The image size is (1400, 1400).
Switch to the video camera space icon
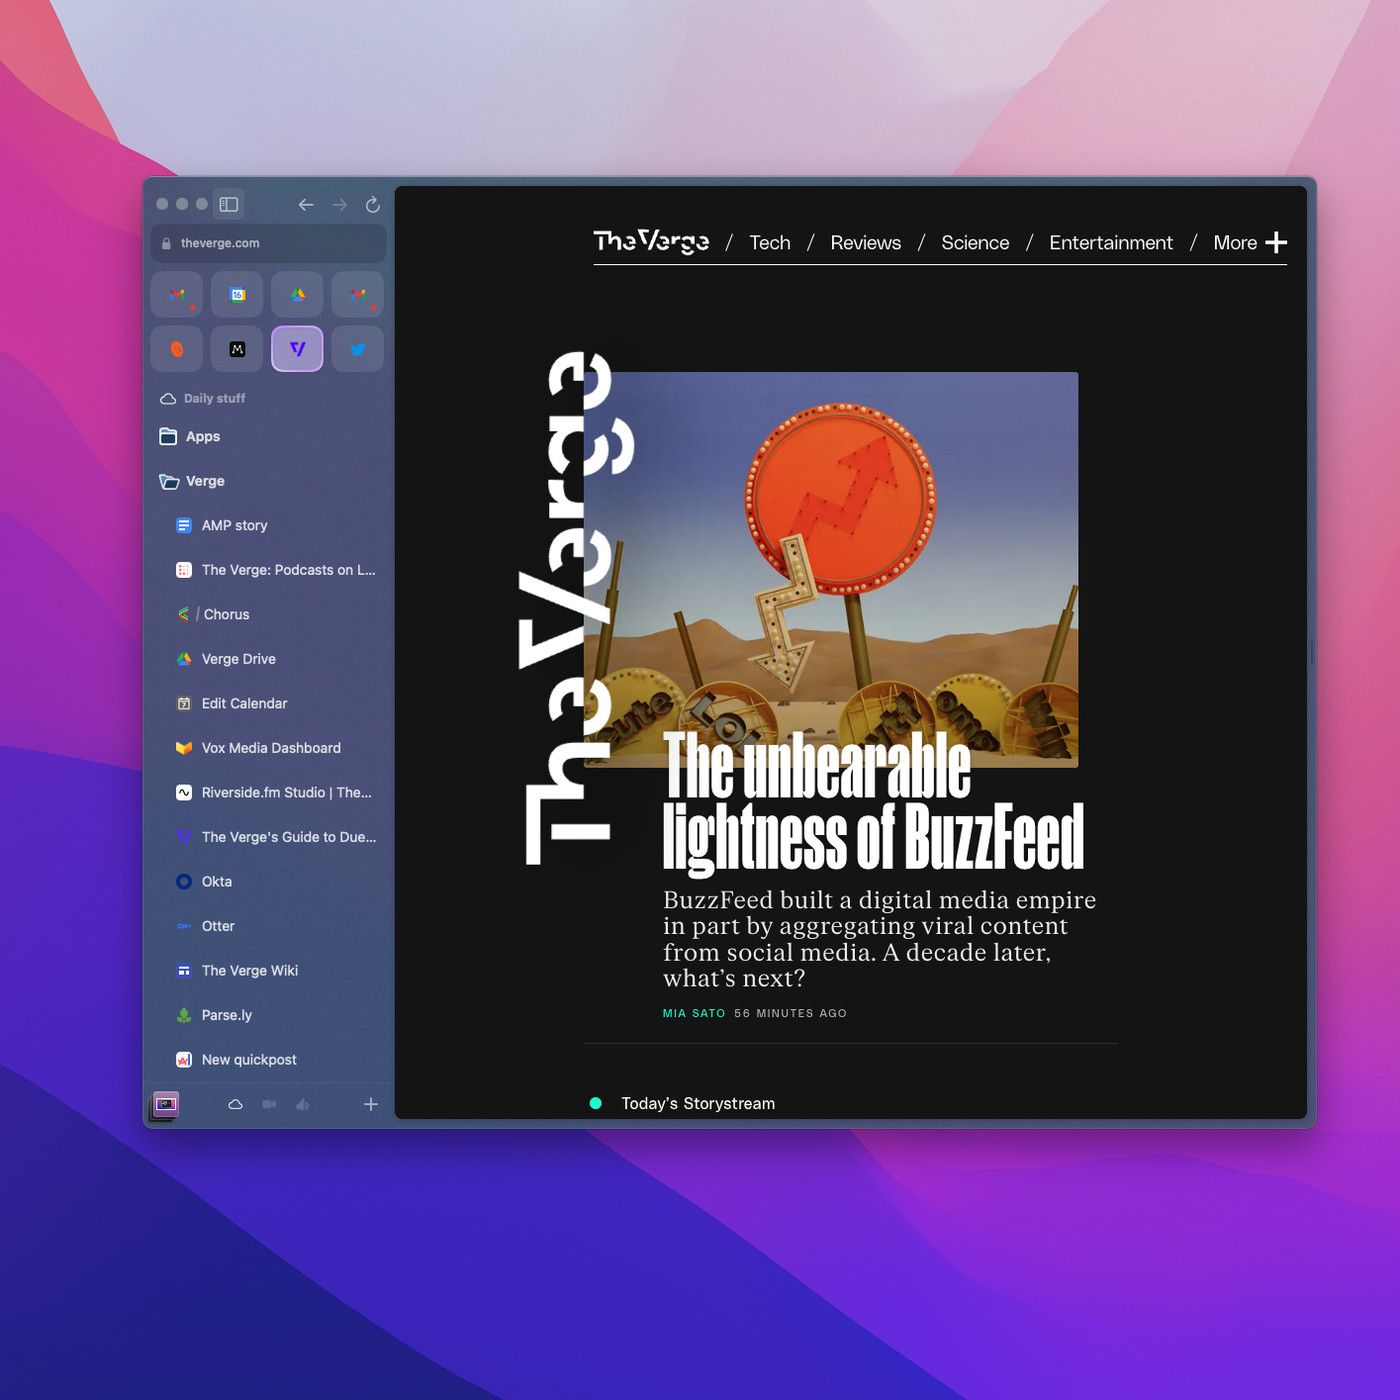[x=269, y=1104]
